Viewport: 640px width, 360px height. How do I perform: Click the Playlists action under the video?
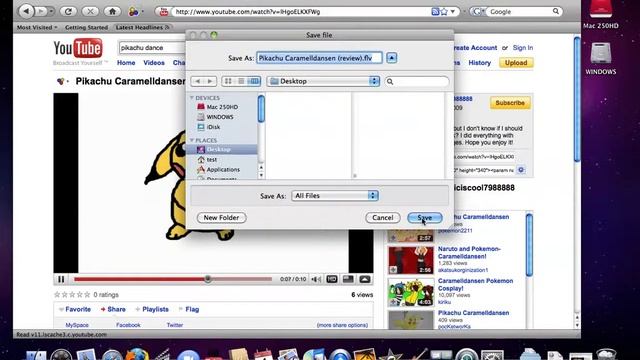pyautogui.click(x=152, y=309)
